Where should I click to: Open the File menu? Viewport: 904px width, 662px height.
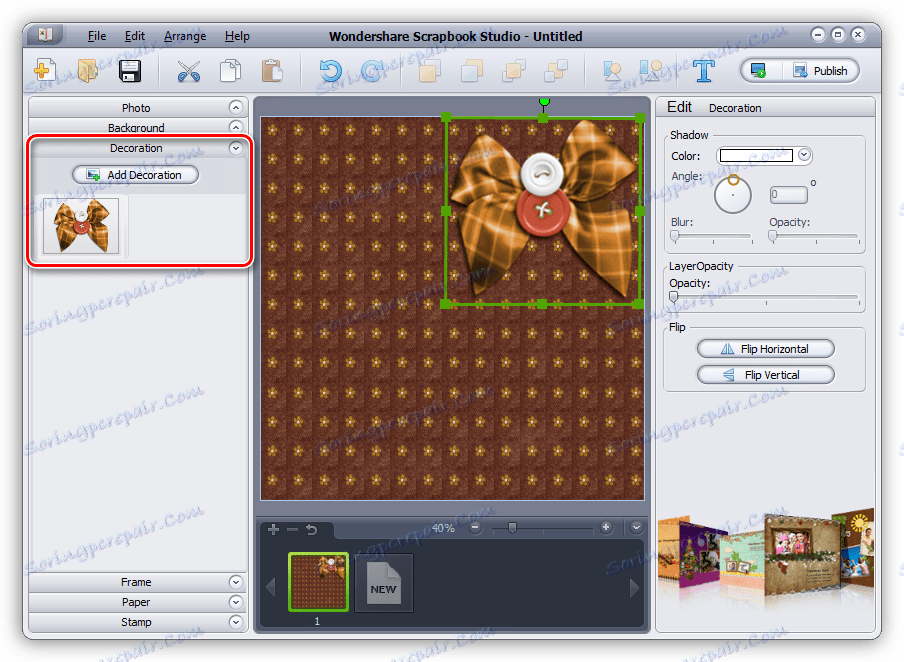(97, 36)
